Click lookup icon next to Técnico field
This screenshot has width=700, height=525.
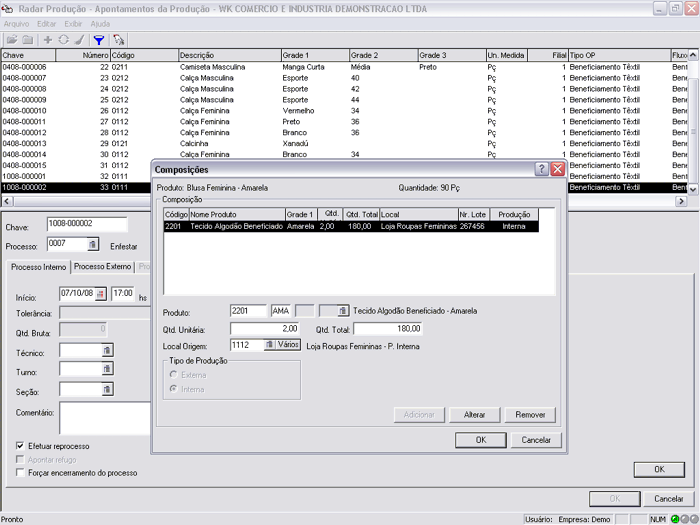coord(106,350)
